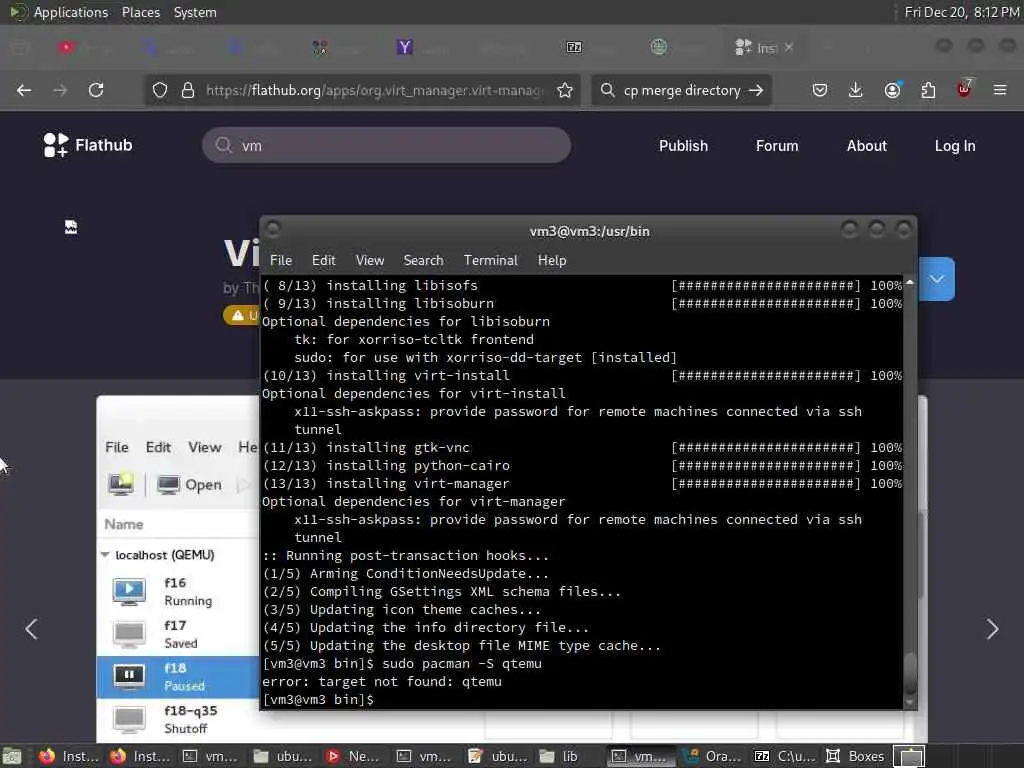The image size is (1024, 768).
Task: Click the Flathub search field containing 'vm'
Action: 387,145
